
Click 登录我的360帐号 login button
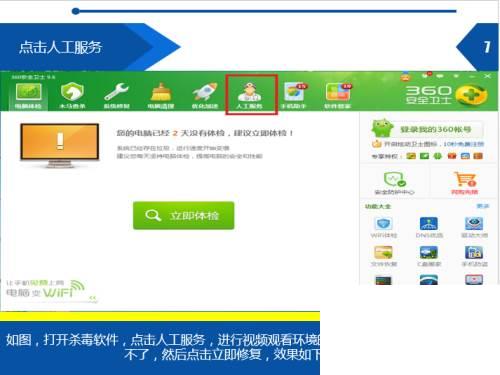[435, 129]
